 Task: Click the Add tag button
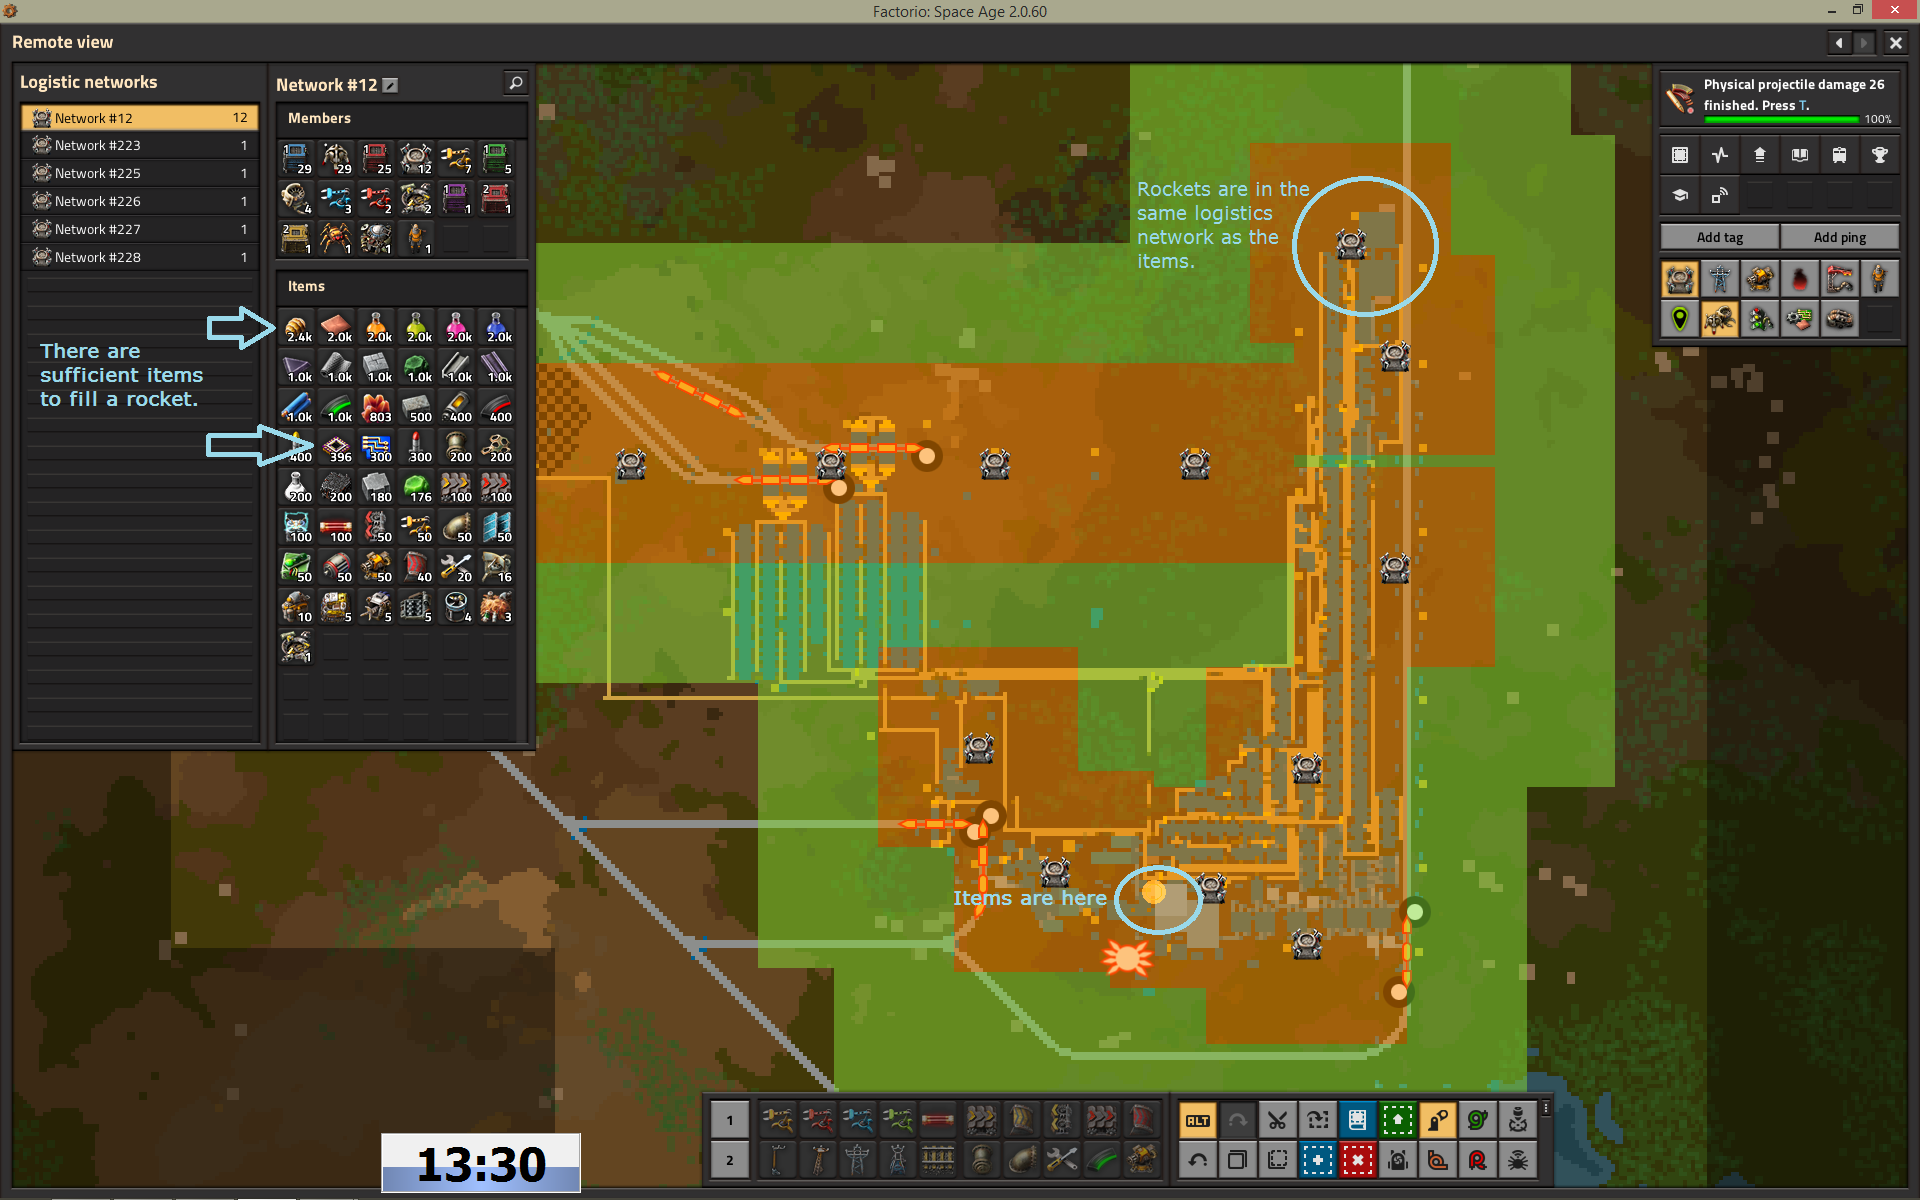[1719, 237]
